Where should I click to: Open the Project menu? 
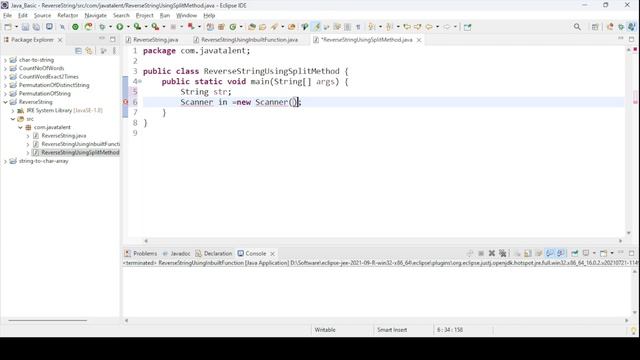pos(144,16)
